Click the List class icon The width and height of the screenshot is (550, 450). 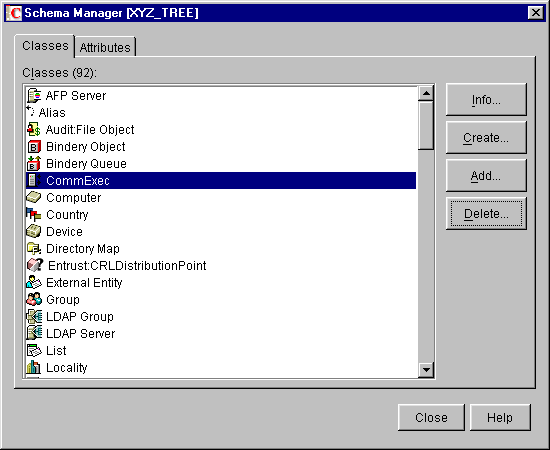(x=34, y=350)
